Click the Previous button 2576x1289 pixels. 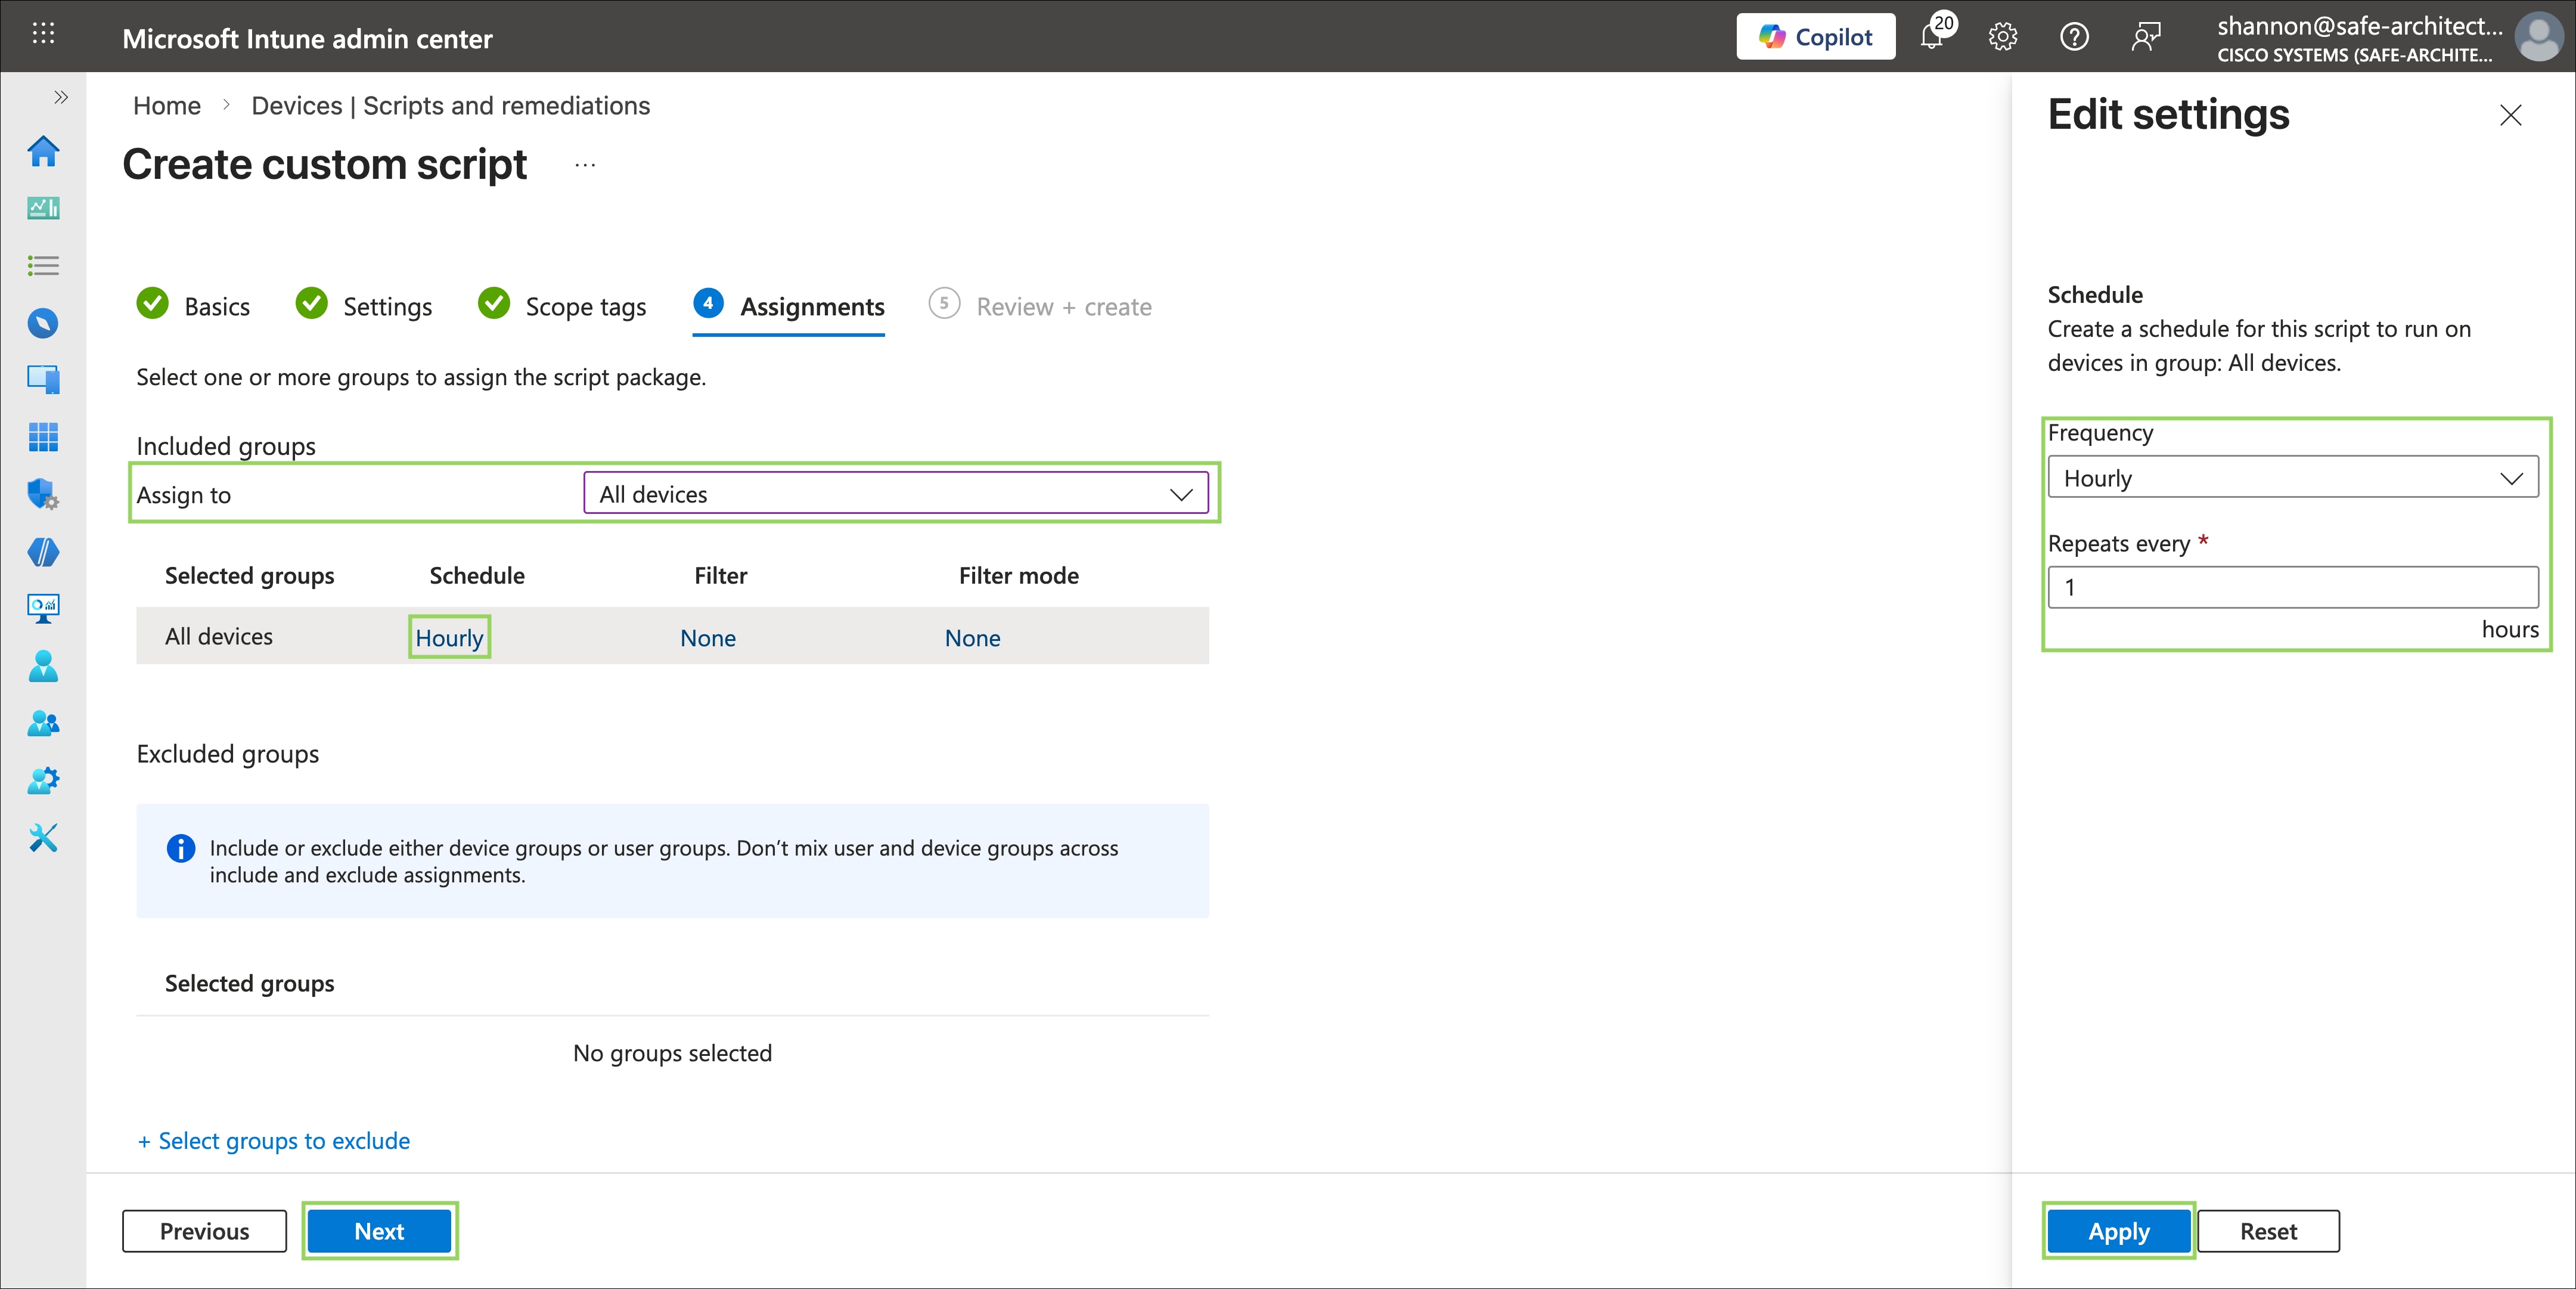(204, 1231)
